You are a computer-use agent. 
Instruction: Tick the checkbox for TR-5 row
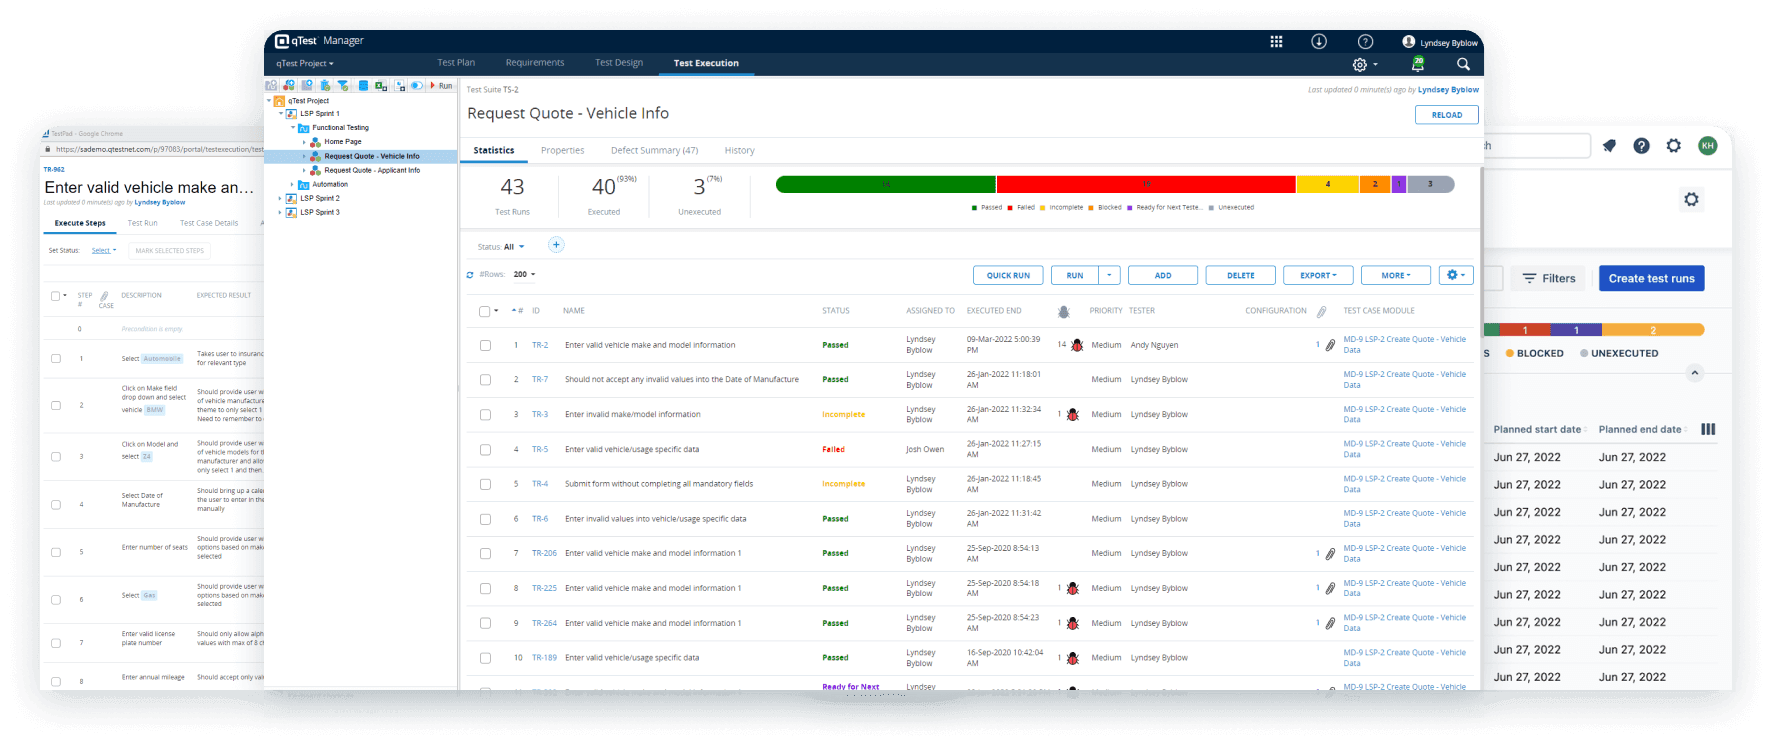485,450
